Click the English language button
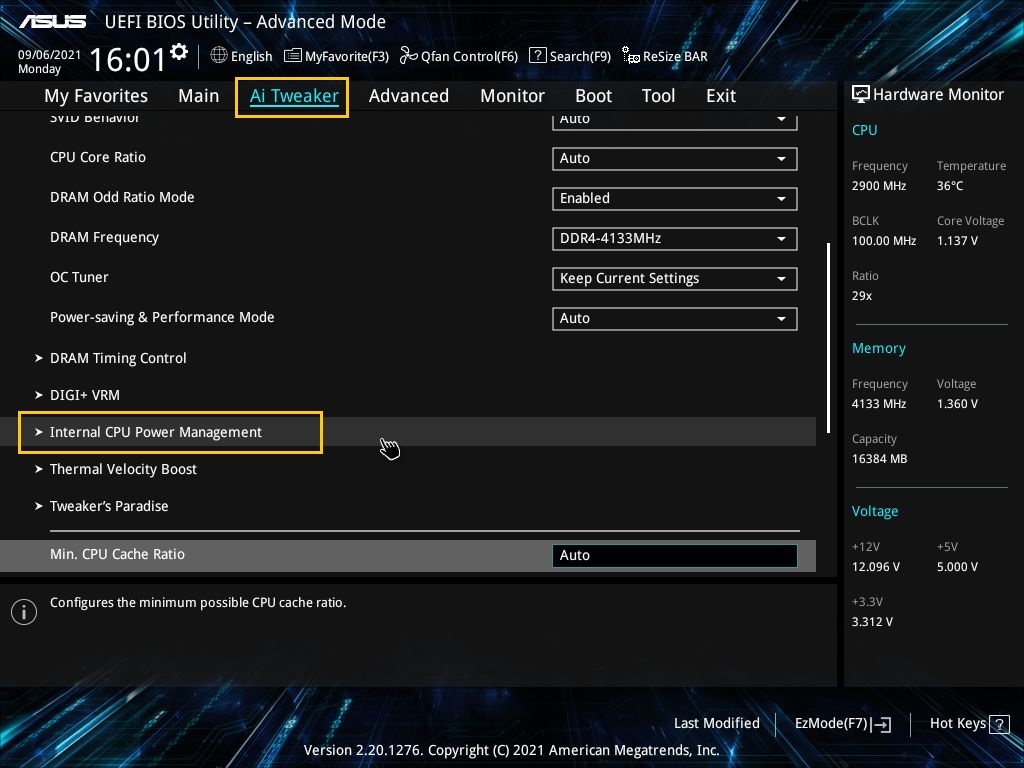Viewport: 1024px width, 768px height. coord(251,57)
